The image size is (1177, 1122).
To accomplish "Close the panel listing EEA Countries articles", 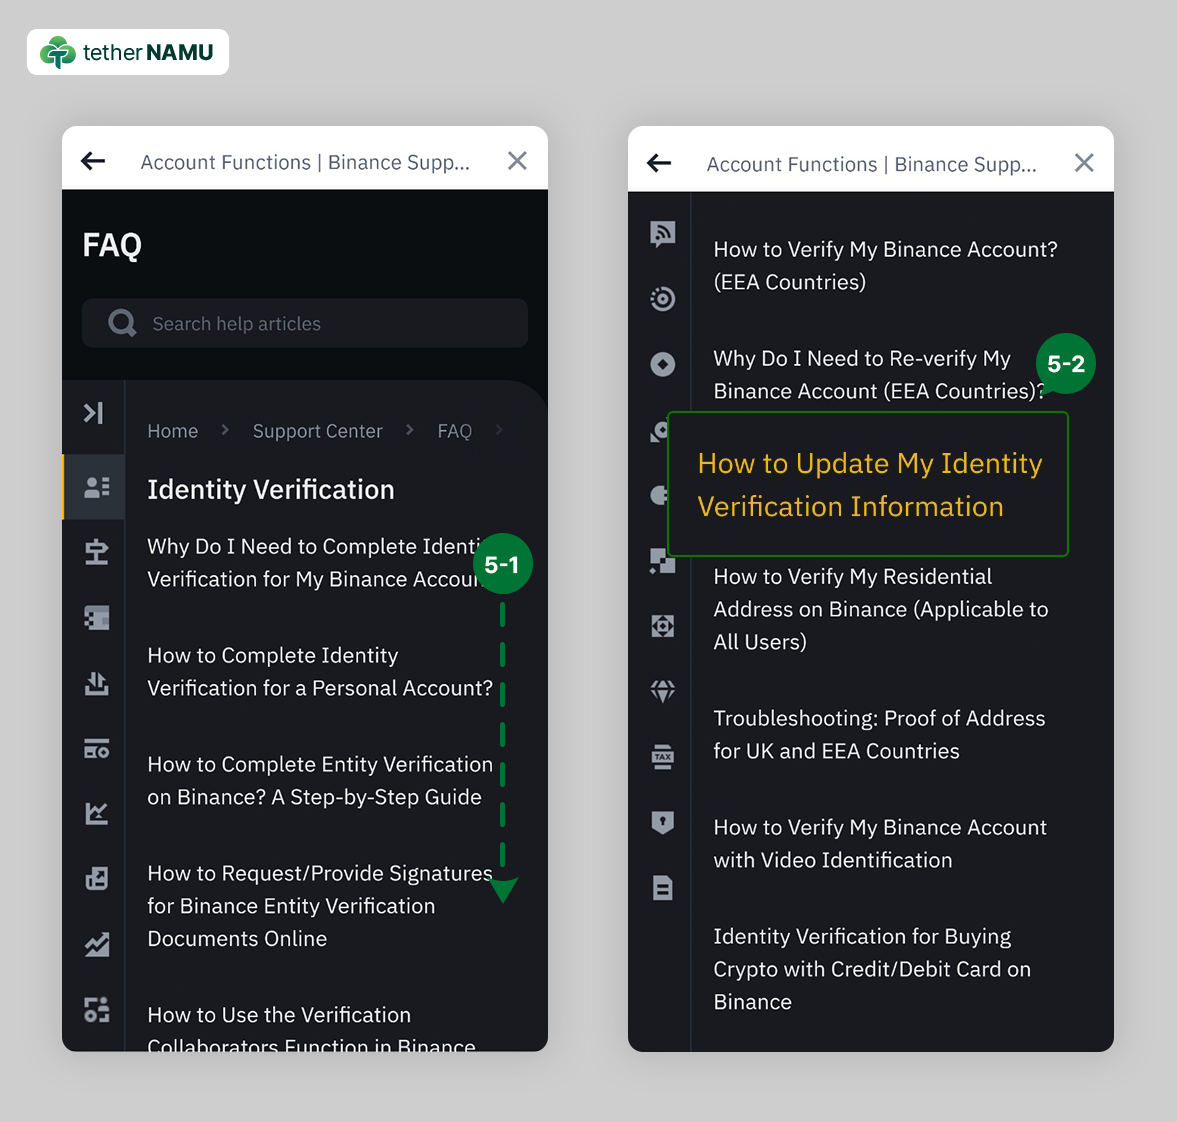I will click(1084, 163).
